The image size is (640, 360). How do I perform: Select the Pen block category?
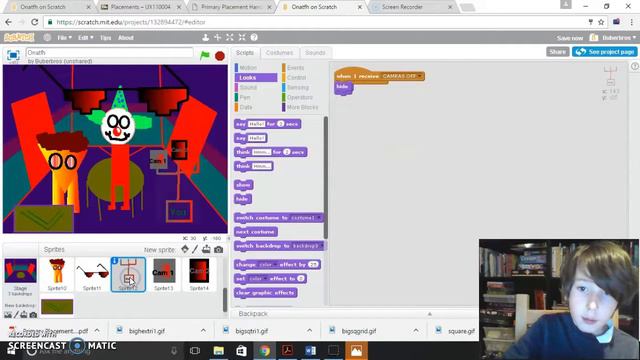pyautogui.click(x=256, y=97)
